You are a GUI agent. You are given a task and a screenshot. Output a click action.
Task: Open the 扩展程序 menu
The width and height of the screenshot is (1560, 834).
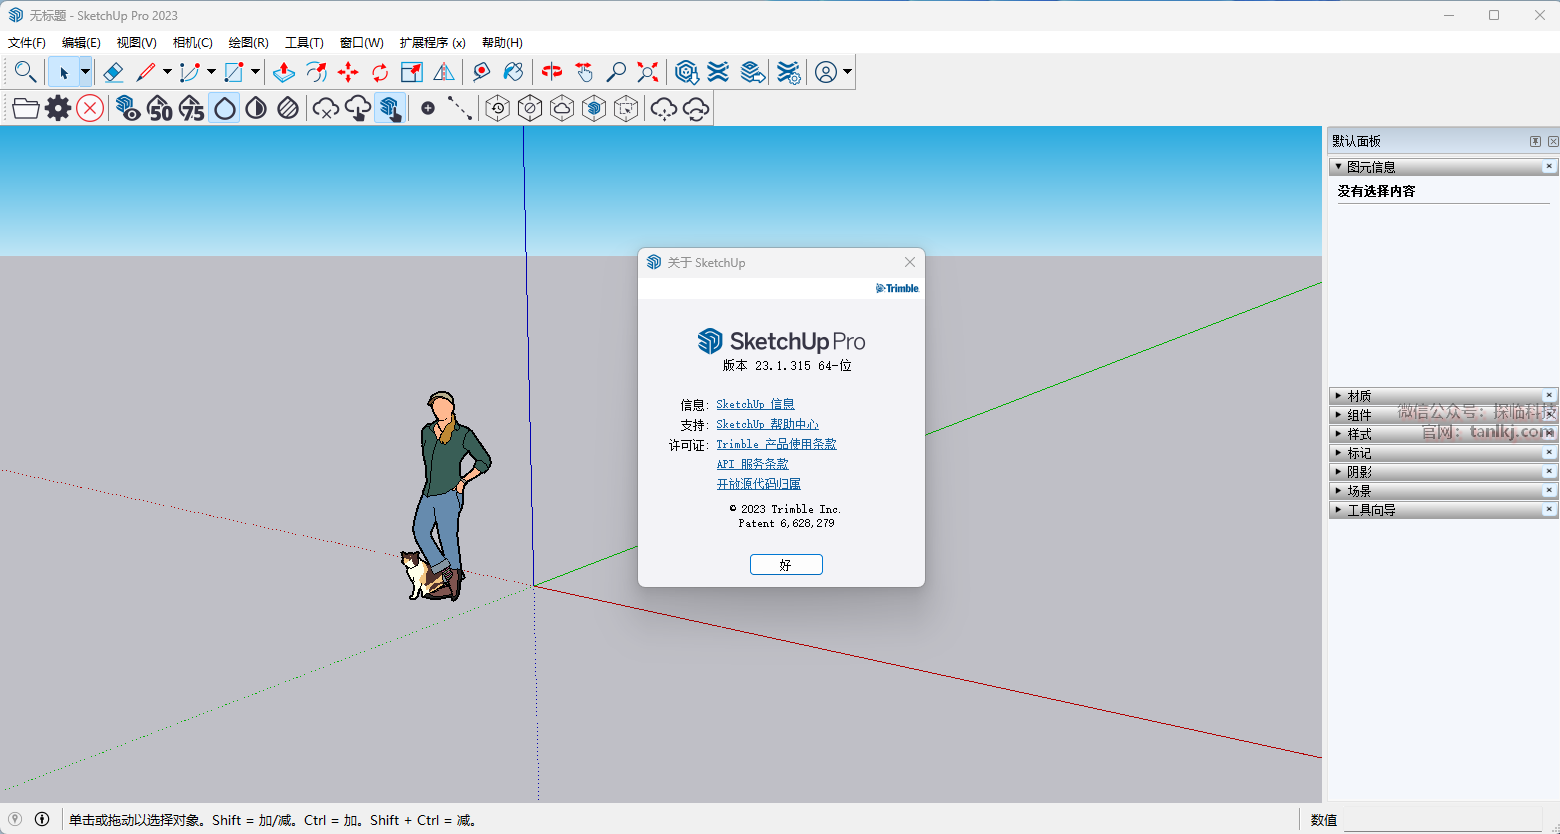[x=432, y=43]
